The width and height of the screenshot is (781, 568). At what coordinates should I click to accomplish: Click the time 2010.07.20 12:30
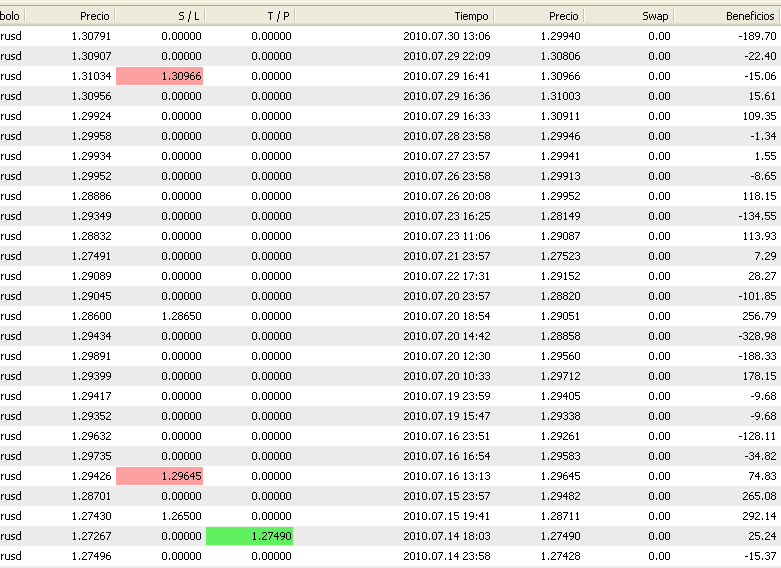447,356
